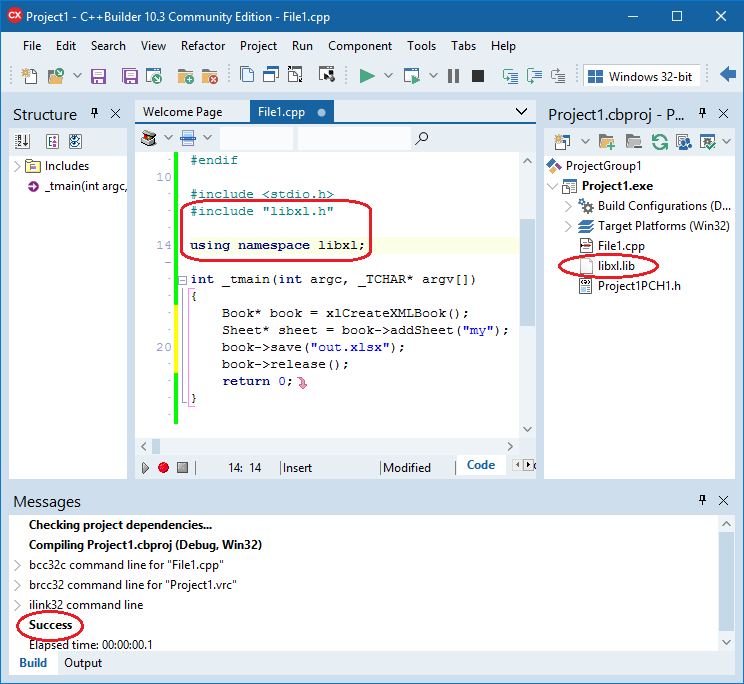The image size is (744, 684).
Task: Click the macro record red button
Action: click(x=164, y=468)
